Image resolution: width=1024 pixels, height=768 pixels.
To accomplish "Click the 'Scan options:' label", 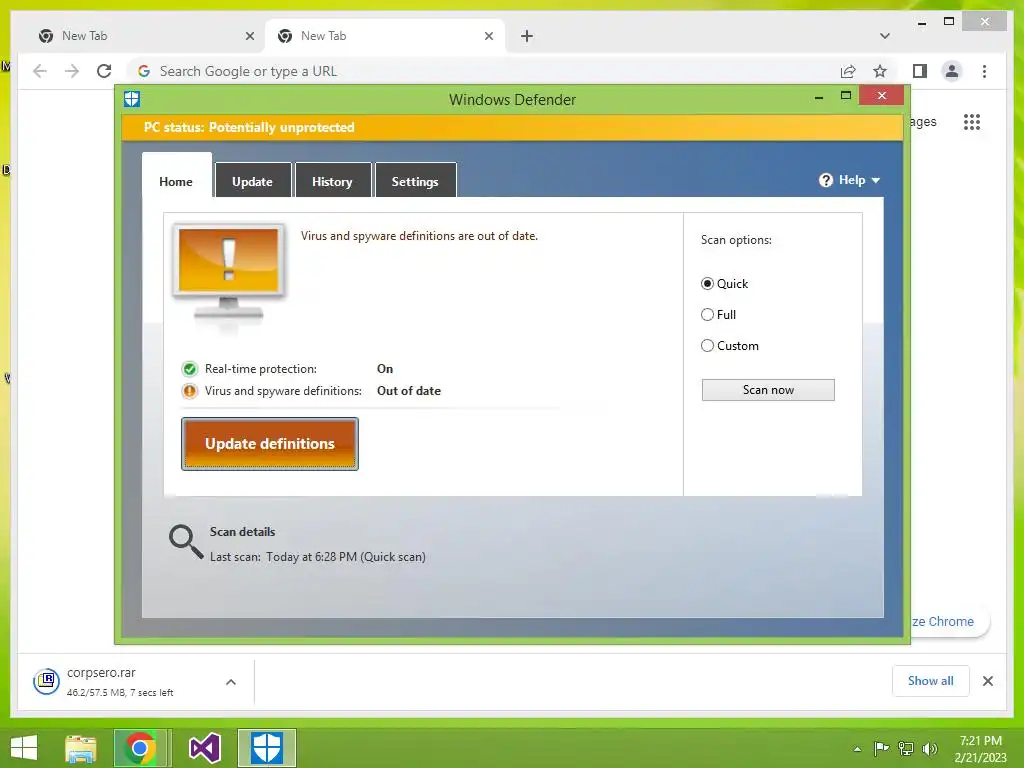I will click(x=736, y=240).
